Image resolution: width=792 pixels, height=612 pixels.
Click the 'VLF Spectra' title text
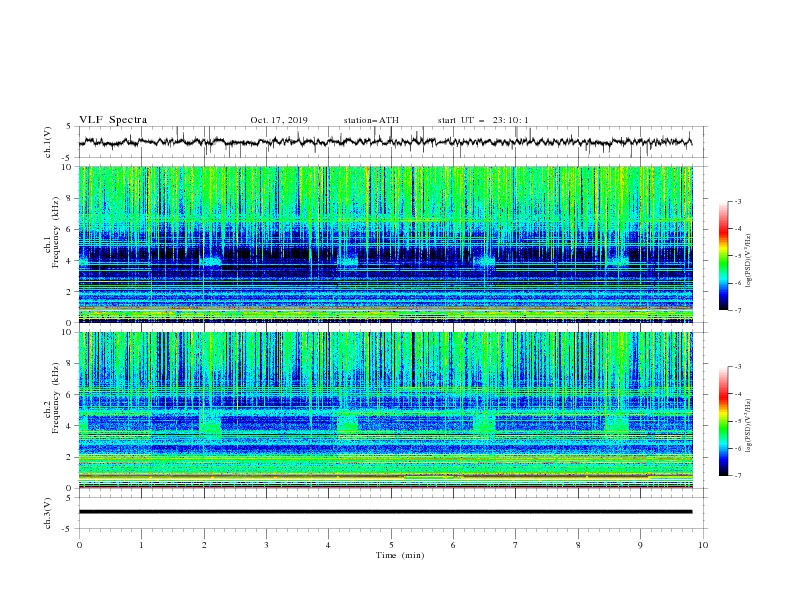[113, 120]
